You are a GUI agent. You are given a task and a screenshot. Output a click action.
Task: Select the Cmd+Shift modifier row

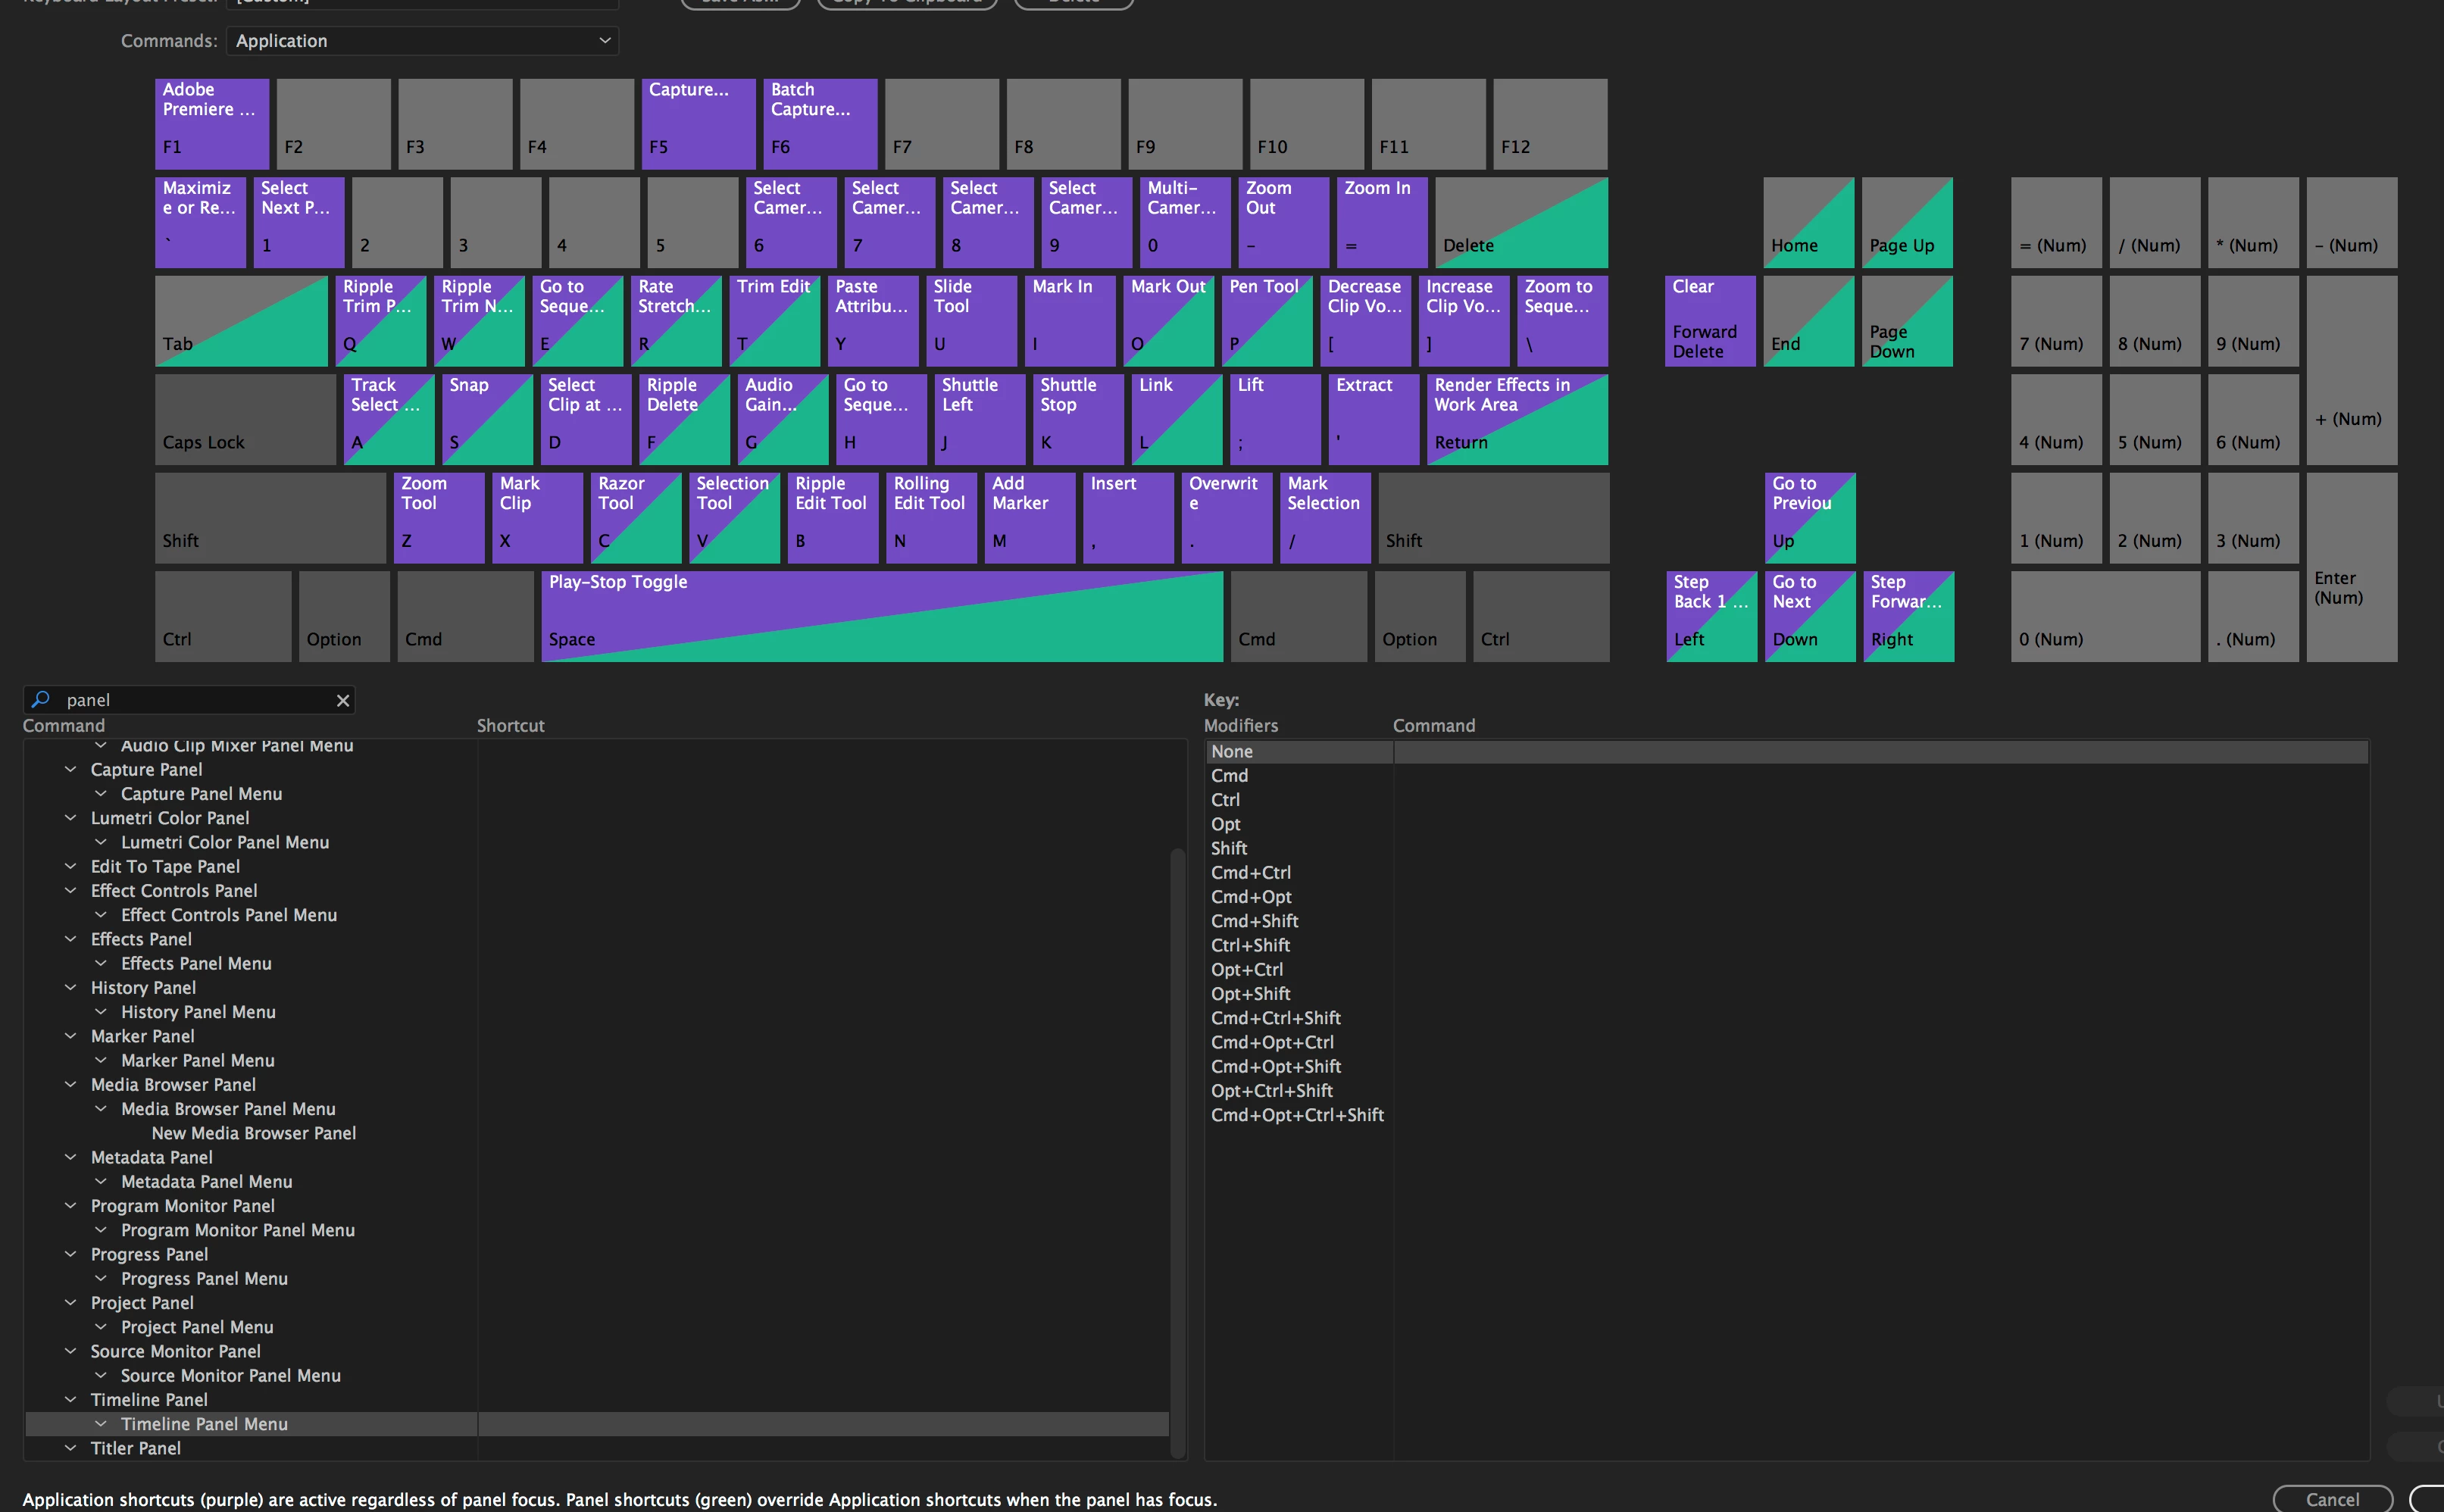tap(1254, 920)
